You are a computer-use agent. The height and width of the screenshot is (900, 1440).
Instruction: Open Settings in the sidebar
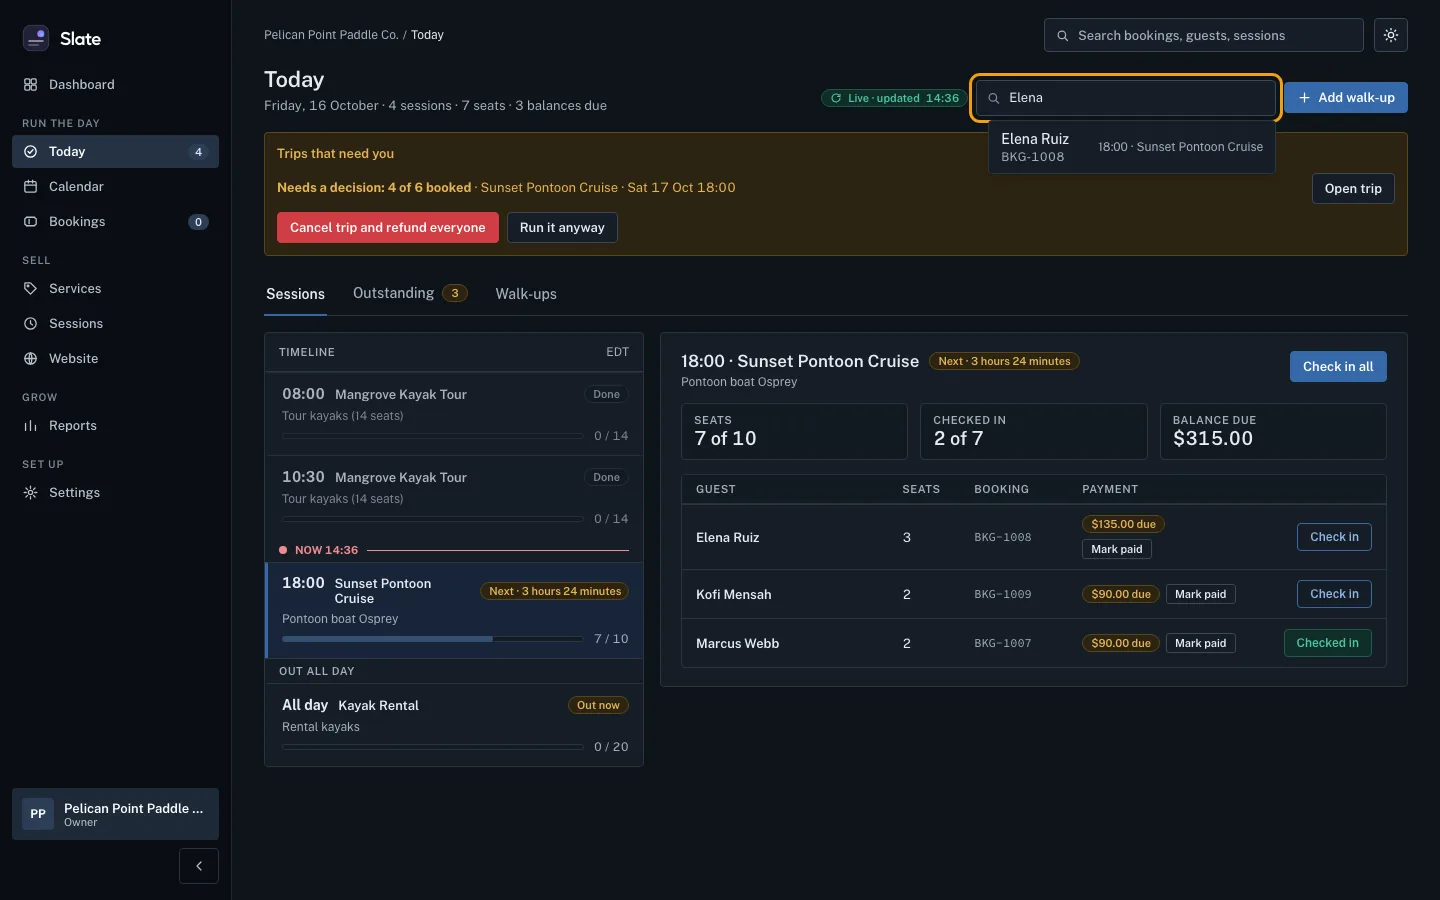point(115,493)
